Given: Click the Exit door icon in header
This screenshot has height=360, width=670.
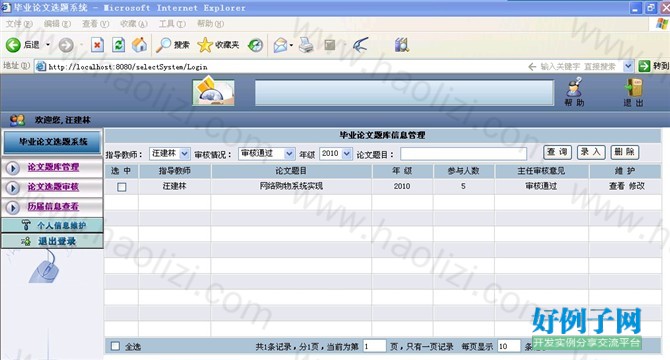Looking at the screenshot, I should (x=633, y=87).
